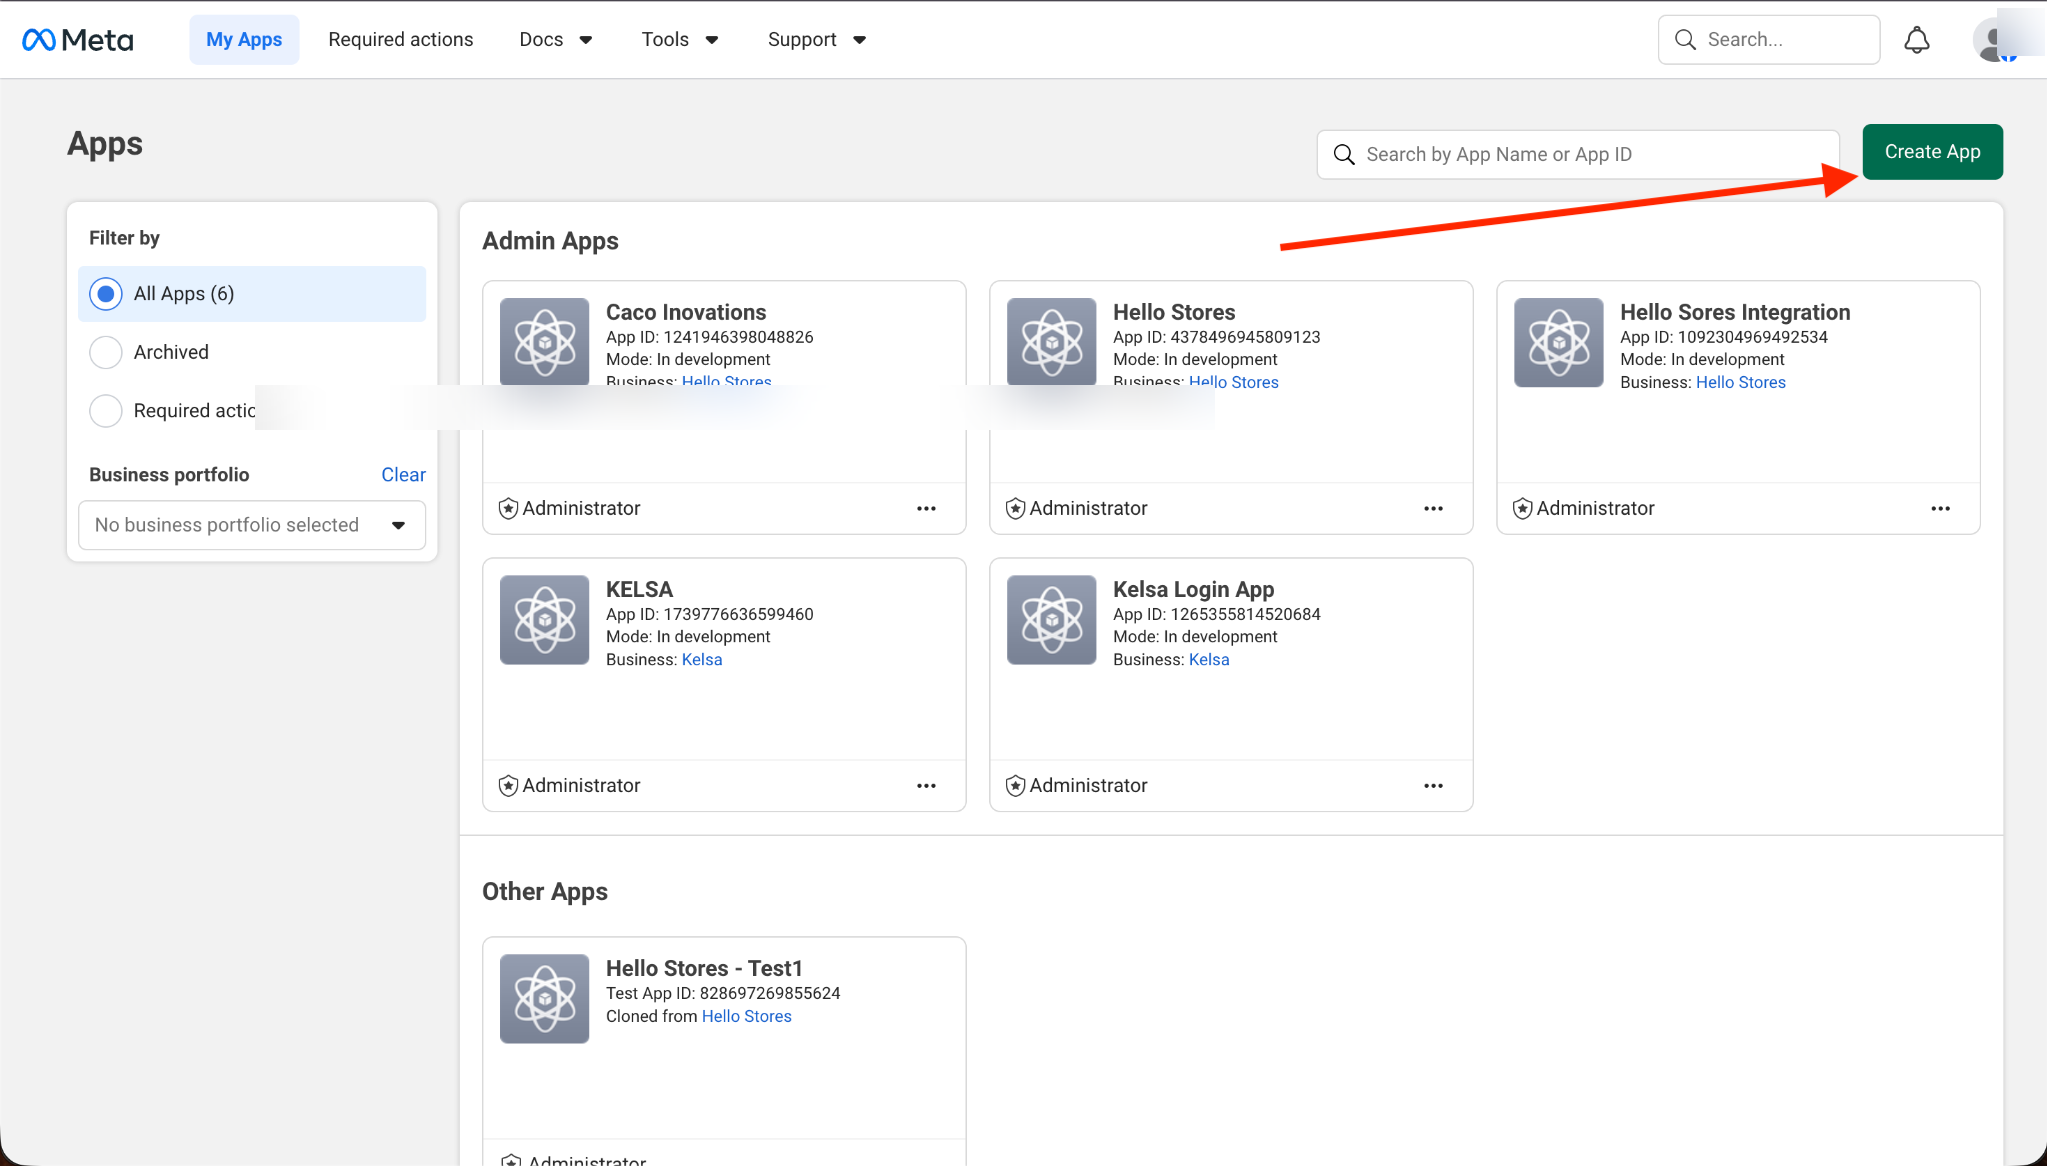Open more options for Kelsa Login App
This screenshot has width=2047, height=1166.
point(1433,785)
